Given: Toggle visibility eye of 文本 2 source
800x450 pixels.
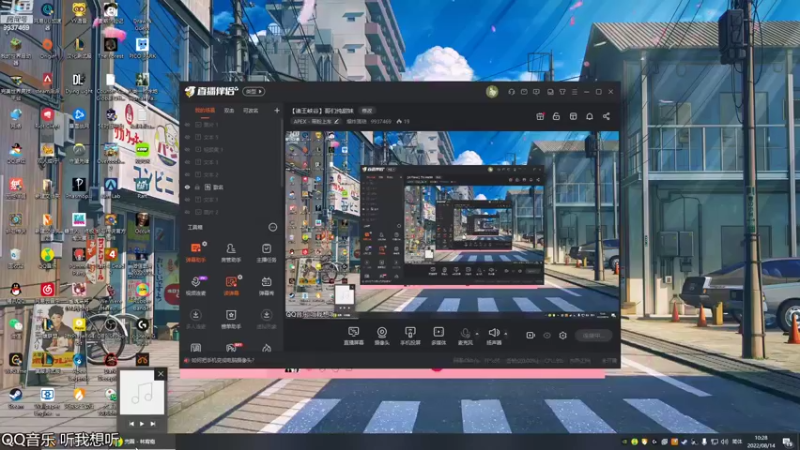Looking at the screenshot, I should tap(187, 174).
